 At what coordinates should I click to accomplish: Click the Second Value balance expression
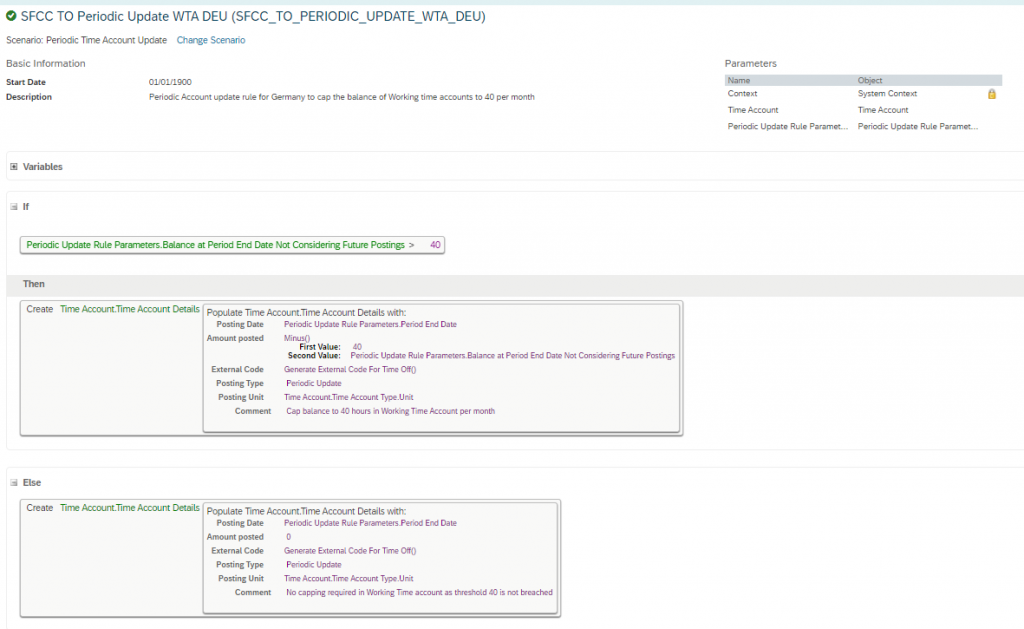click(513, 355)
